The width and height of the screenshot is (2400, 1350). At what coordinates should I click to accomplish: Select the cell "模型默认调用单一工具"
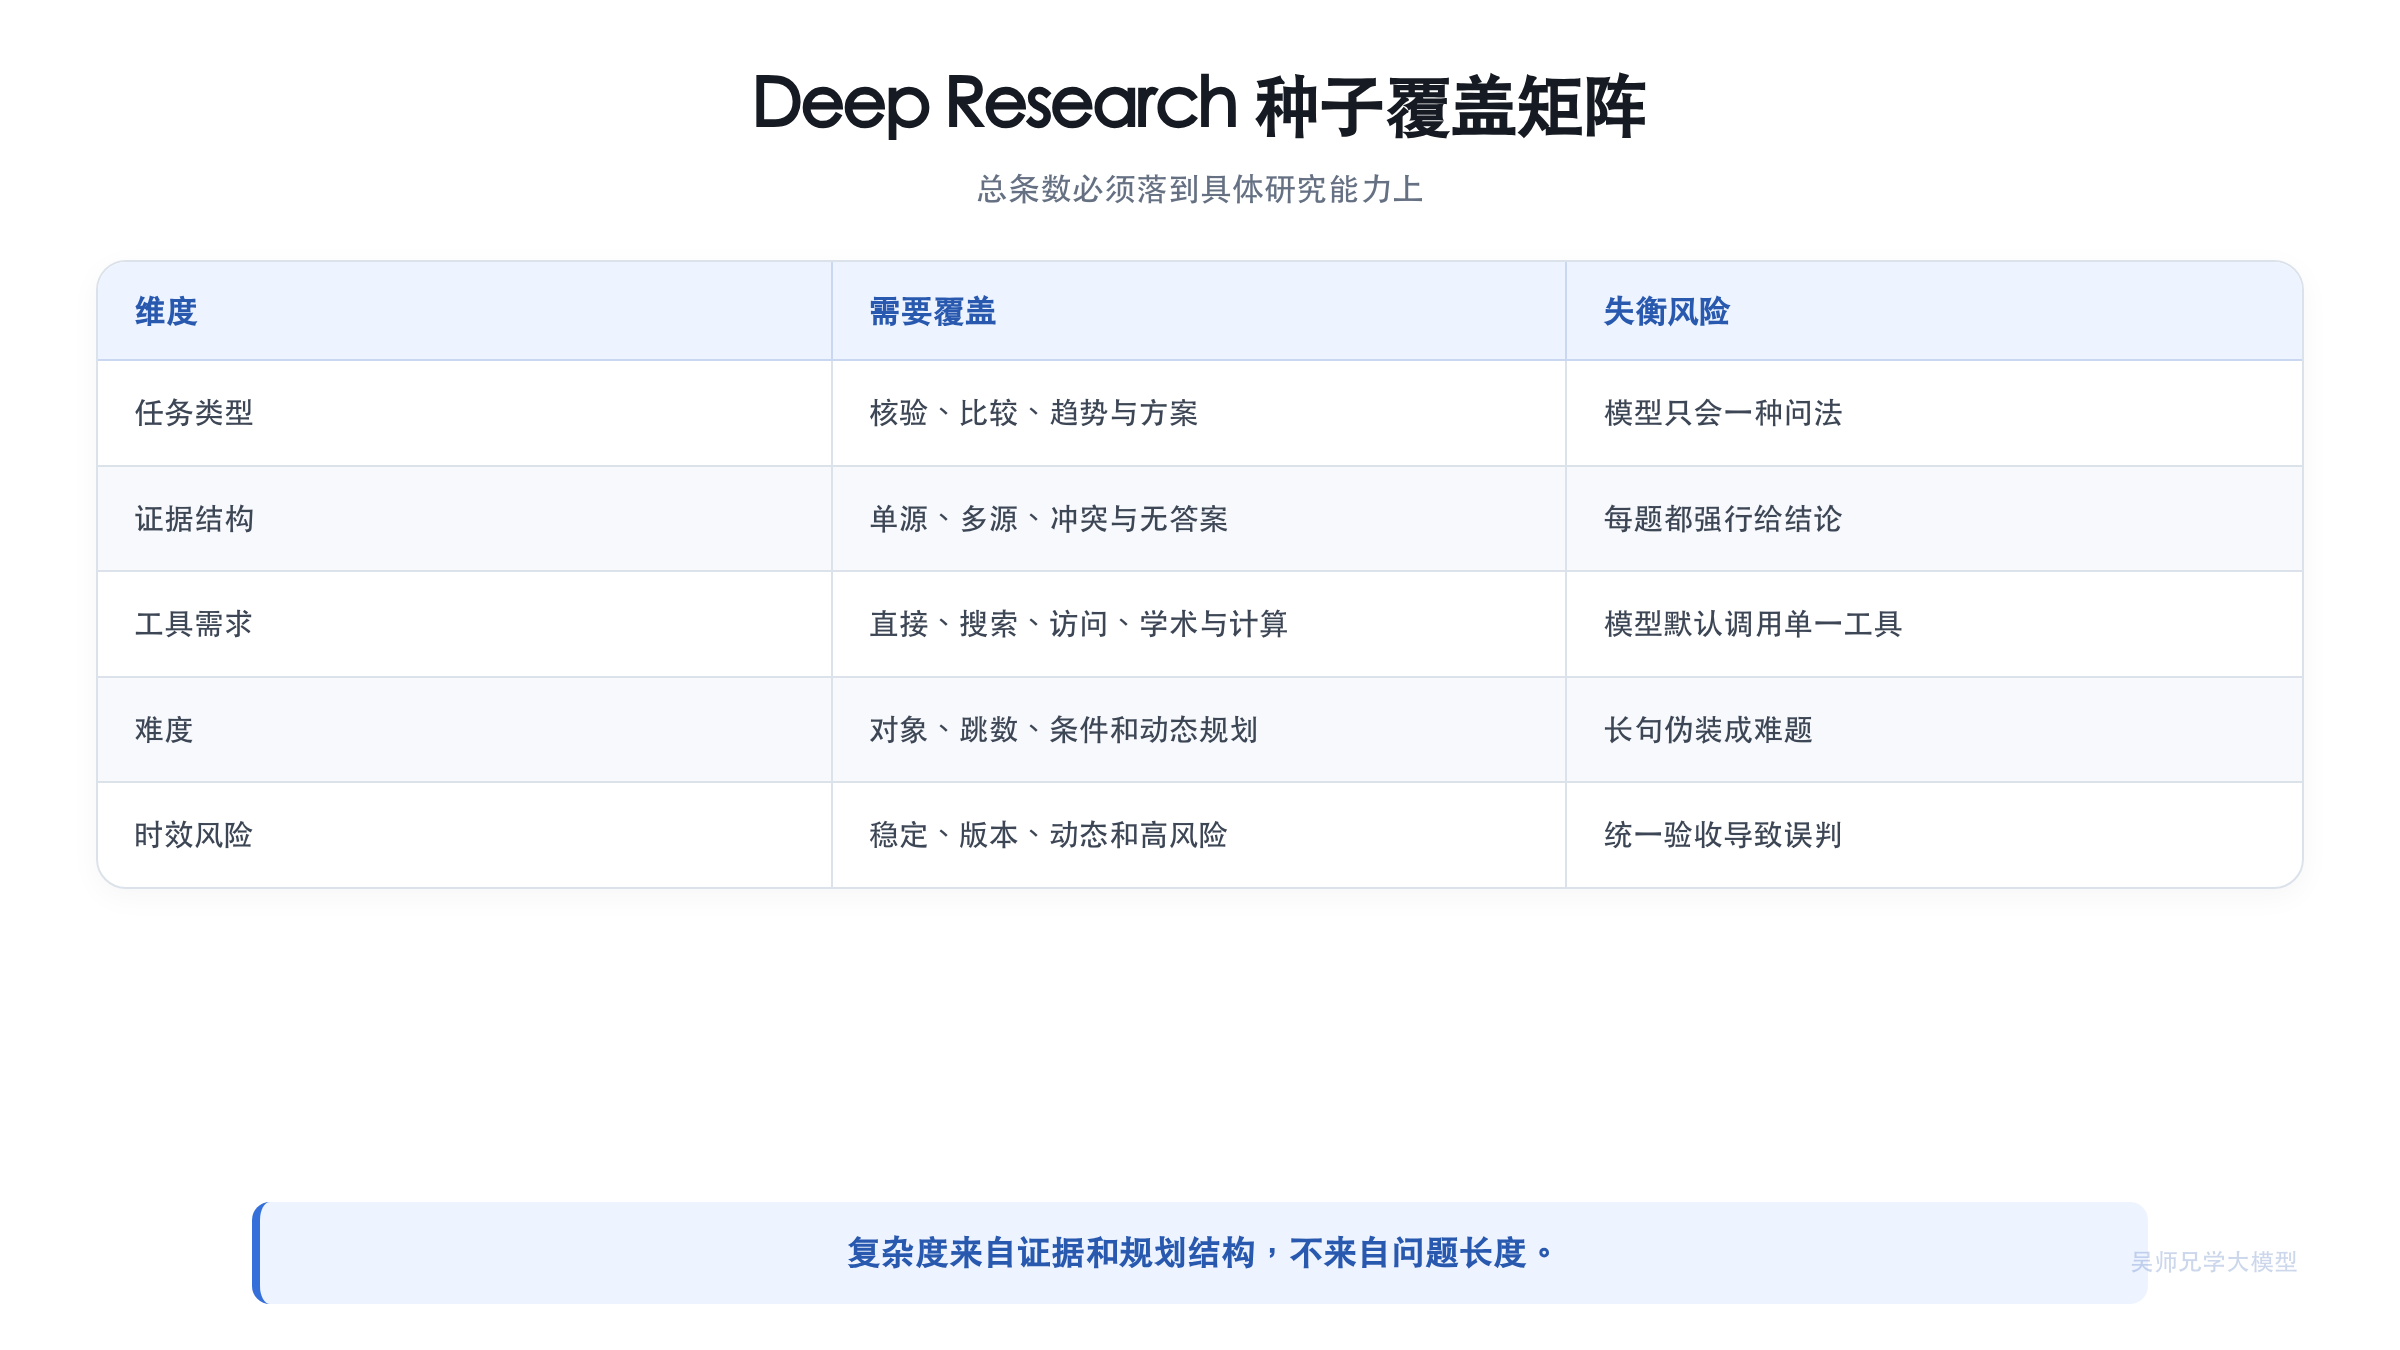[x=1934, y=624]
